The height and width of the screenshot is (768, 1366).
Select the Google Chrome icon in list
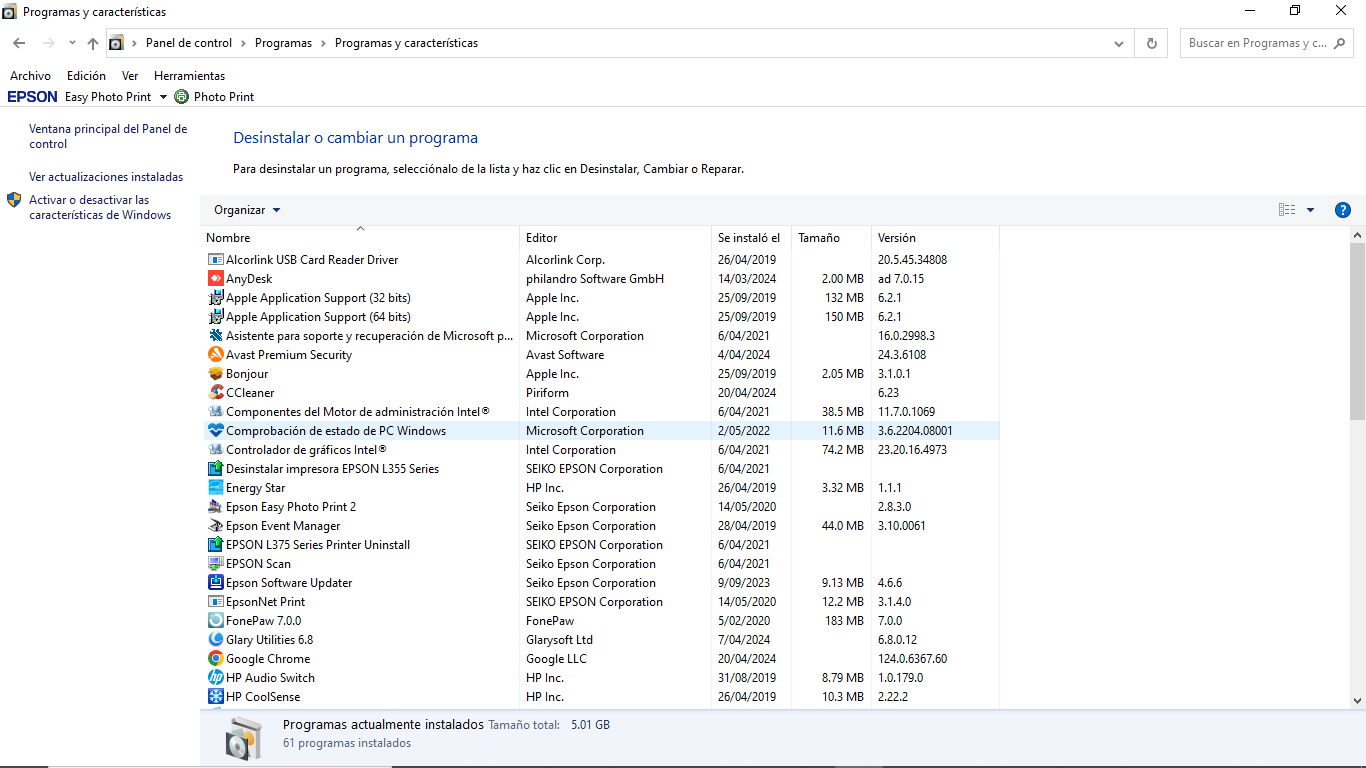pos(216,659)
